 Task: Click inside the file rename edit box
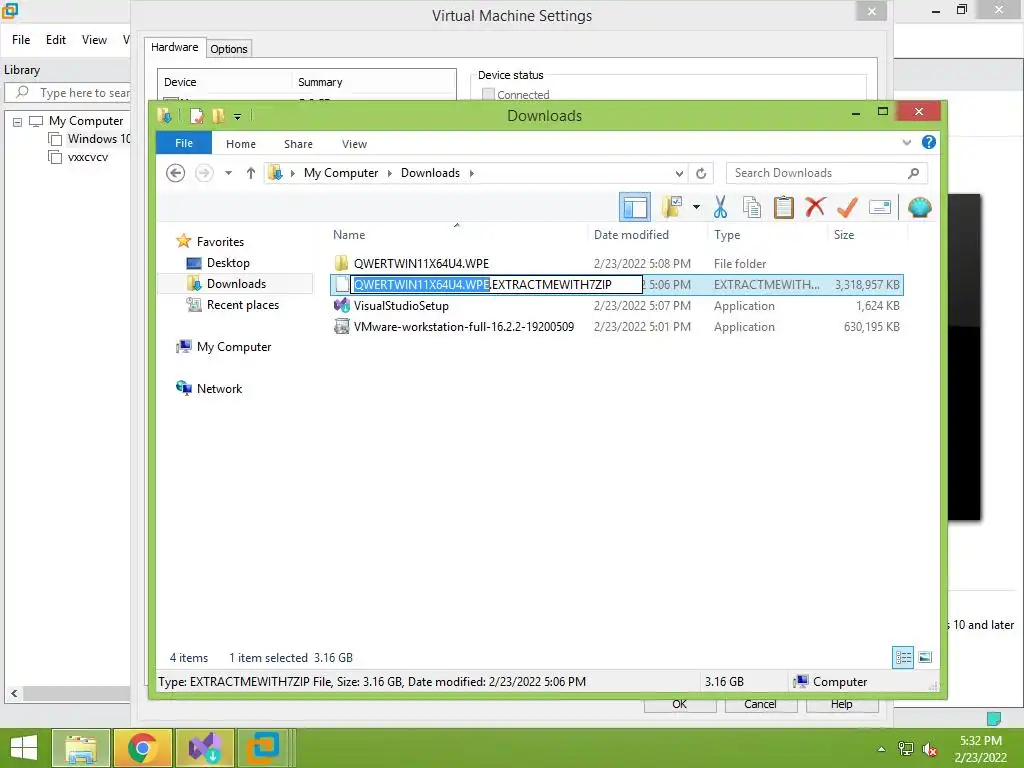pyautogui.click(x=496, y=285)
